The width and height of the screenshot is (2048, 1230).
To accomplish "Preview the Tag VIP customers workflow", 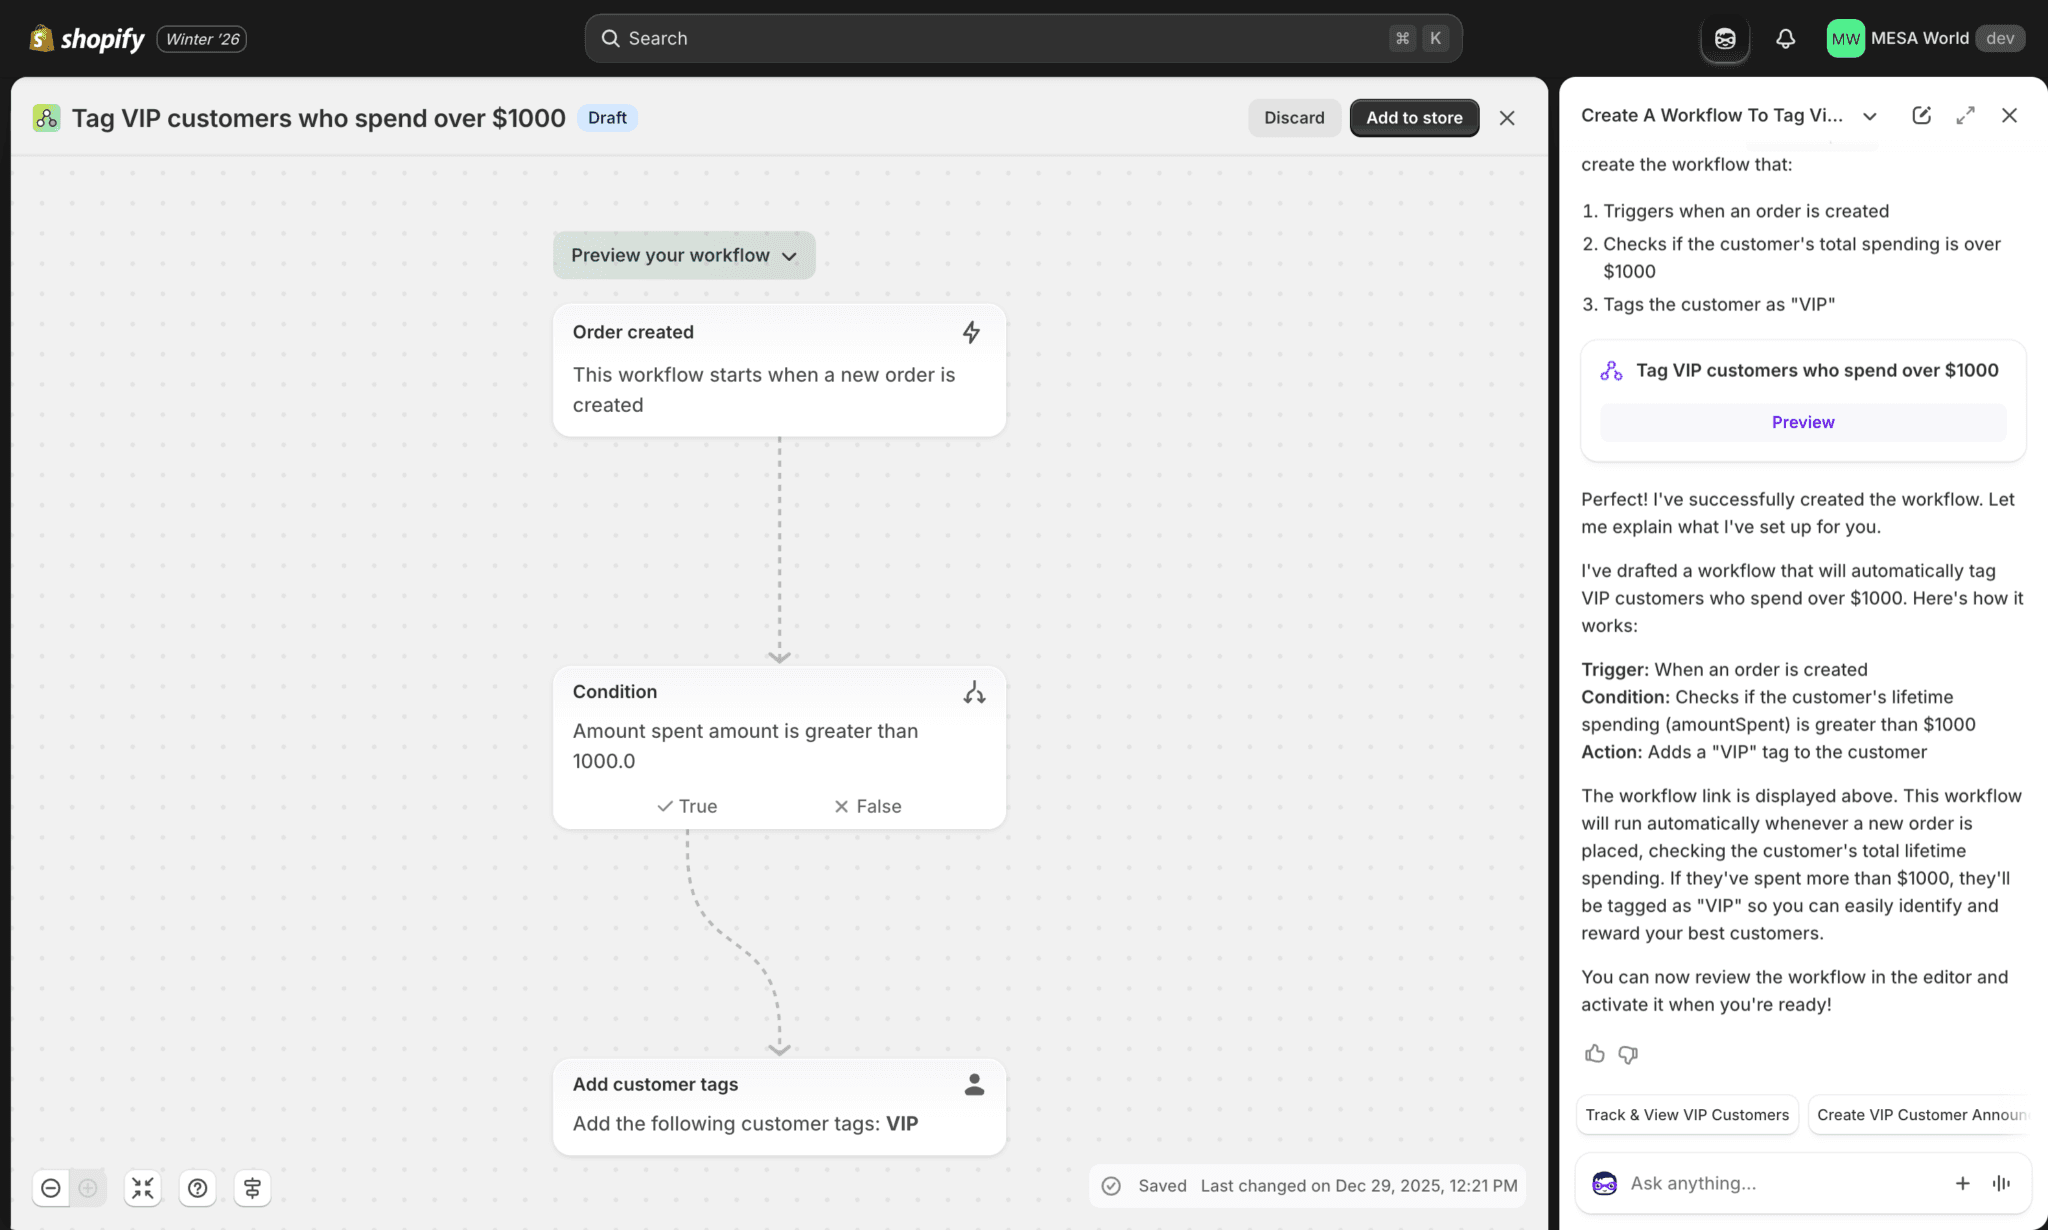I will click(1802, 421).
